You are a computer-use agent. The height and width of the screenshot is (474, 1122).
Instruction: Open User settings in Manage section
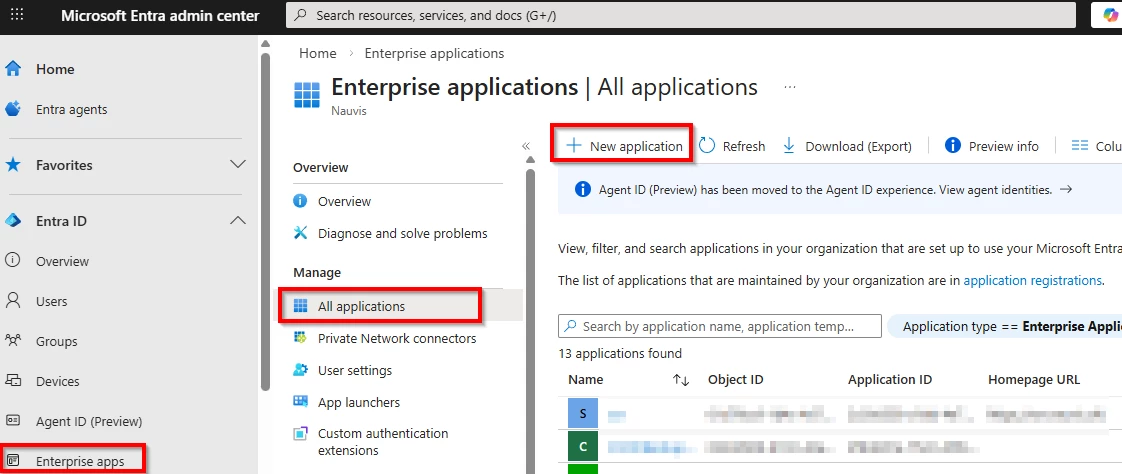pyautogui.click(x=354, y=370)
